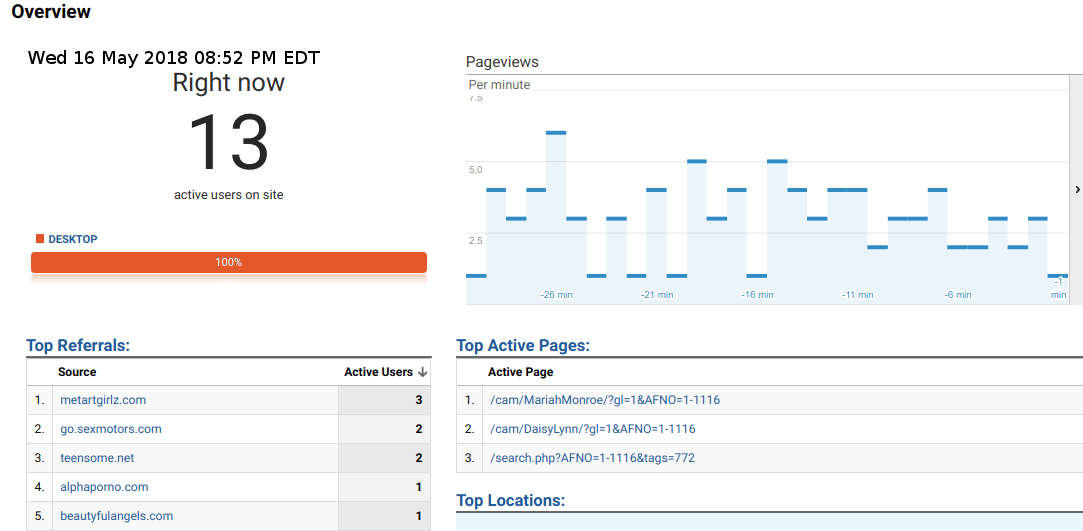
Task: Click the Source column header
Action: tap(77, 372)
